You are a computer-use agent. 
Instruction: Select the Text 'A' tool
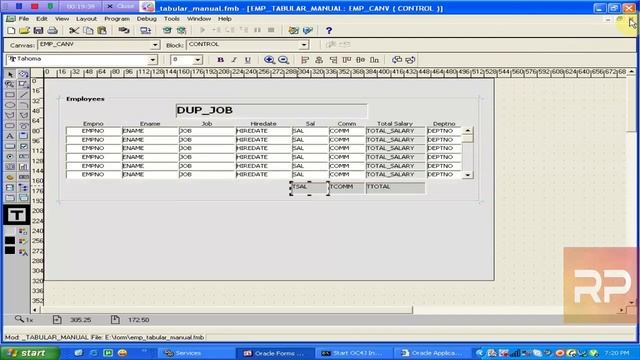tap(10, 136)
